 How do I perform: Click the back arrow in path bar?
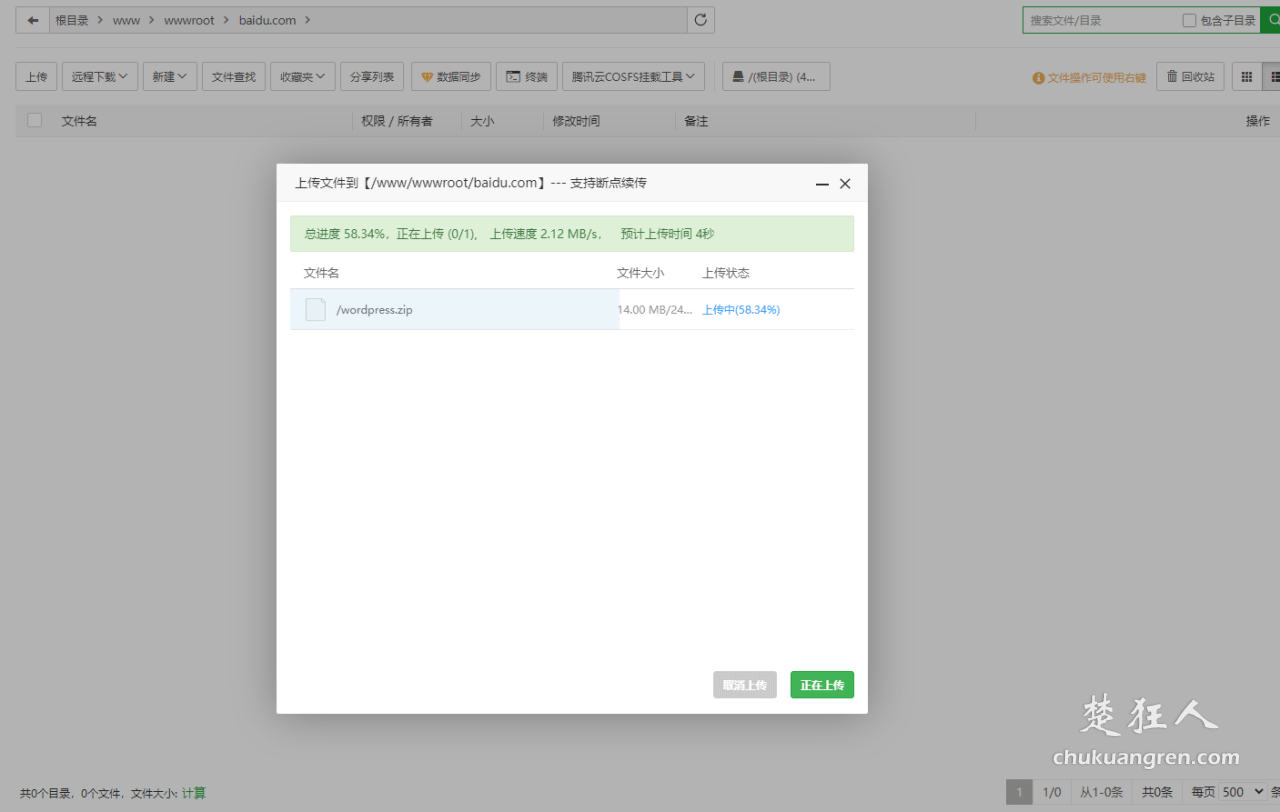(x=33, y=20)
